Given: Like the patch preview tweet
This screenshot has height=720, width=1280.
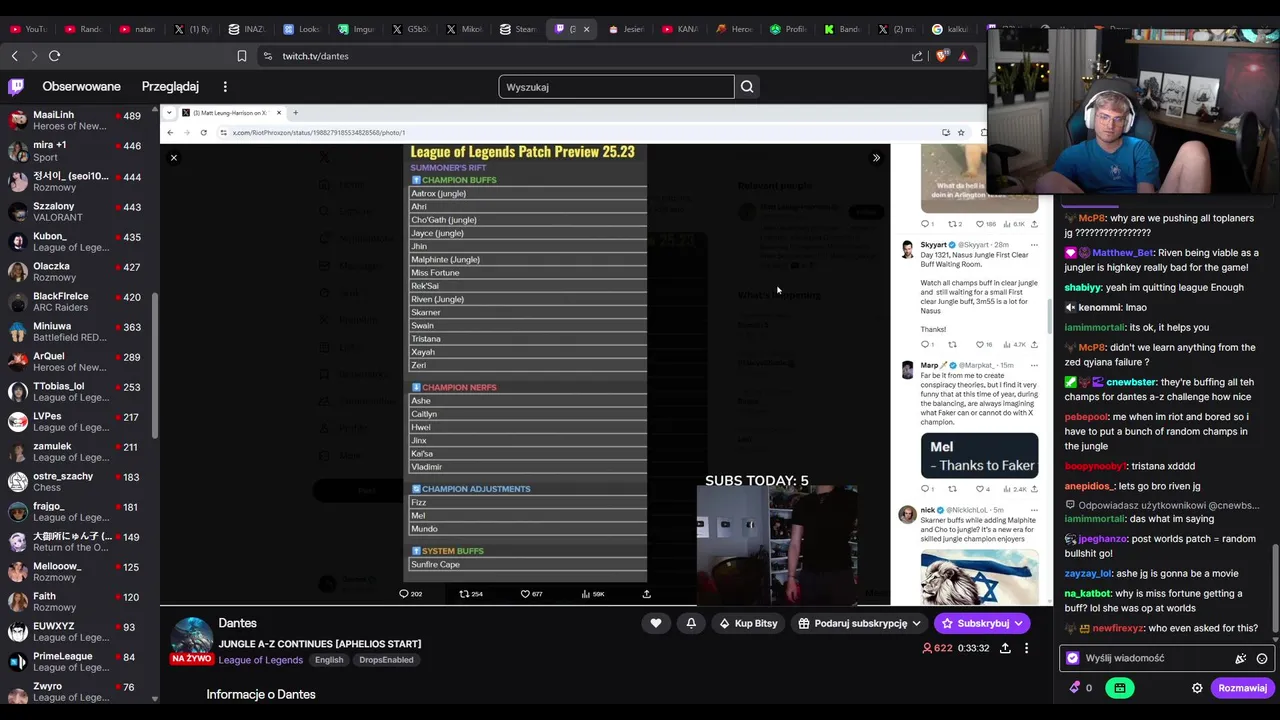Looking at the screenshot, I should (525, 594).
